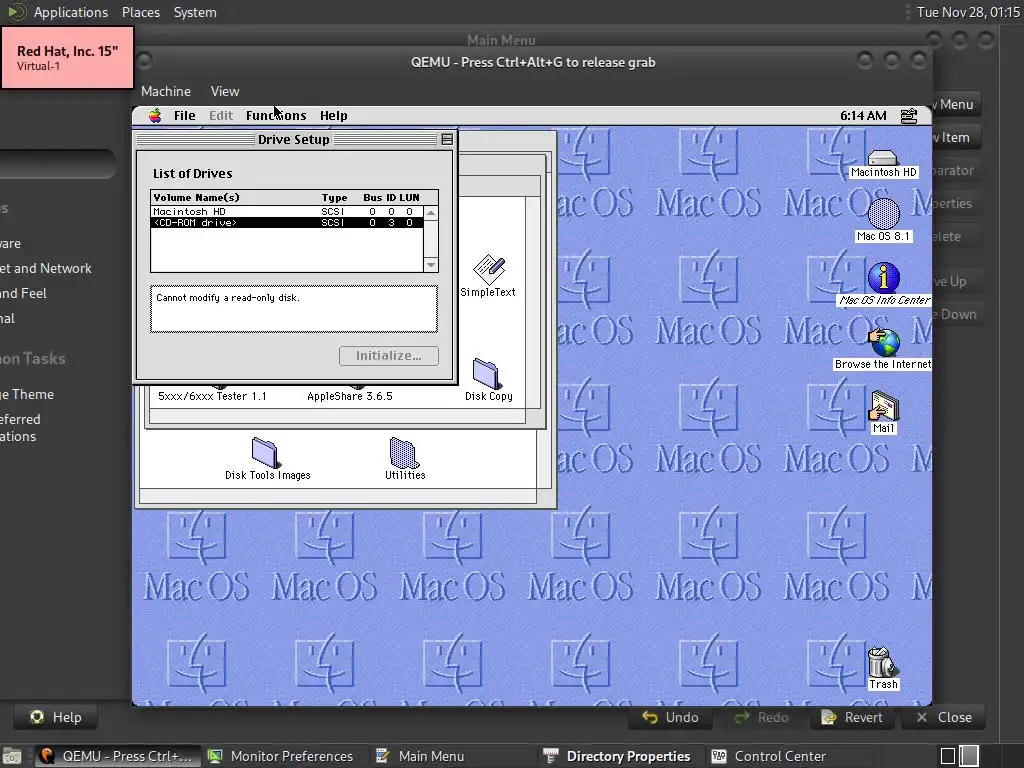The image size is (1024, 768).
Task: Click the Redo button
Action: coord(761,717)
